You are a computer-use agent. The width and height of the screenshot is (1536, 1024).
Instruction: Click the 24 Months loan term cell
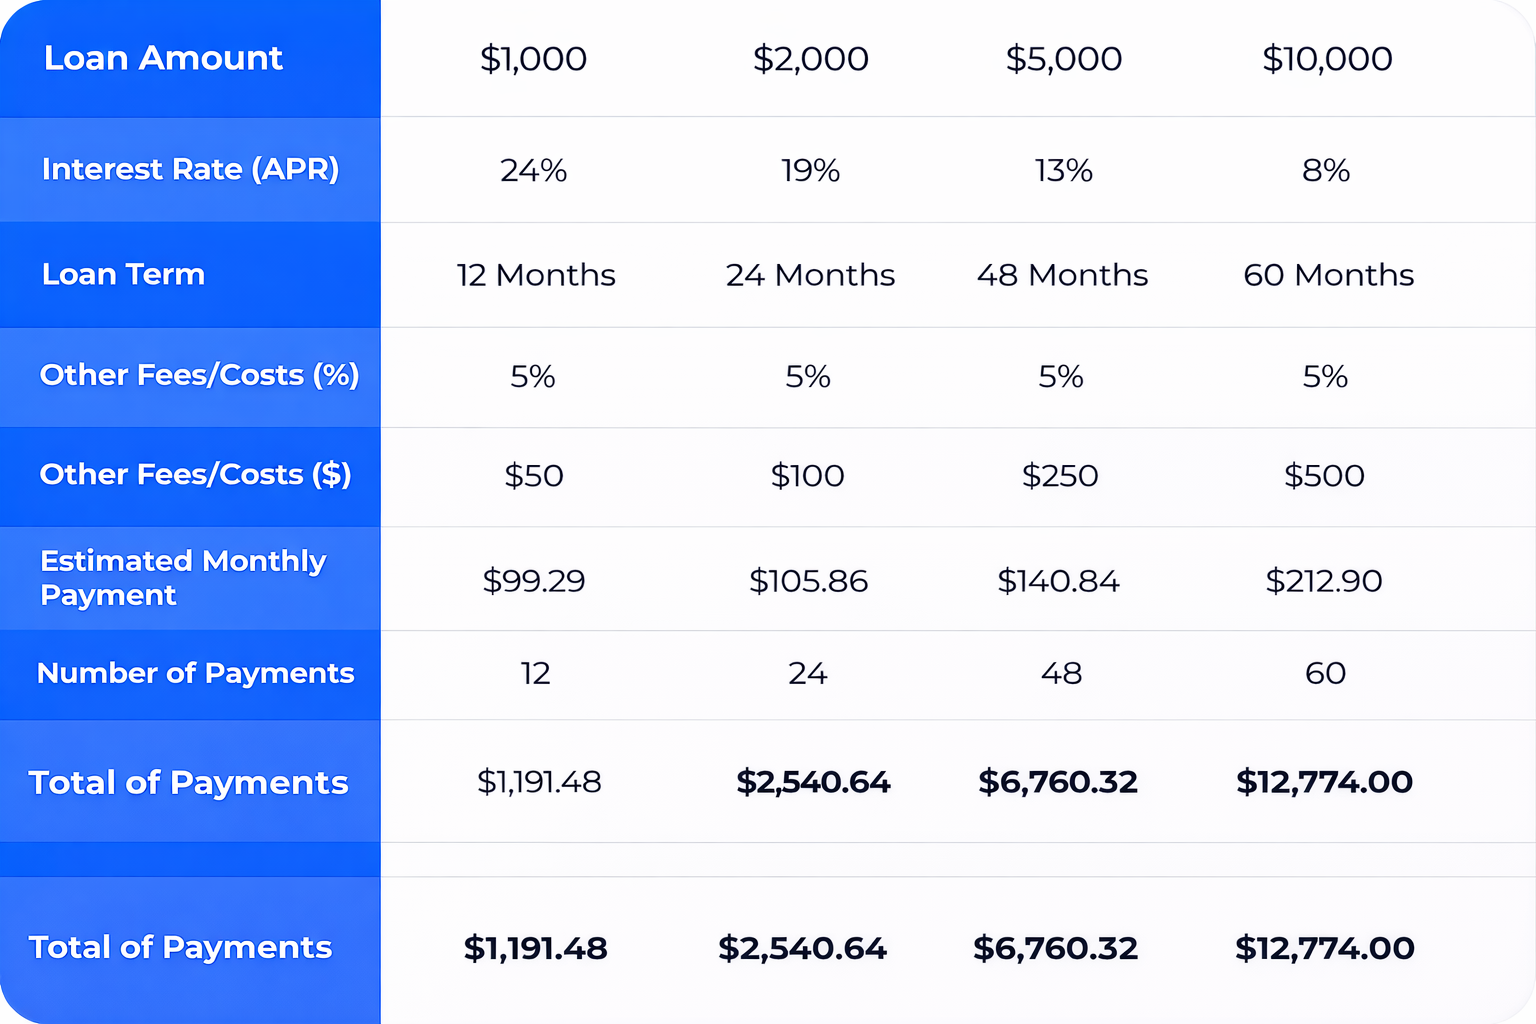click(810, 275)
